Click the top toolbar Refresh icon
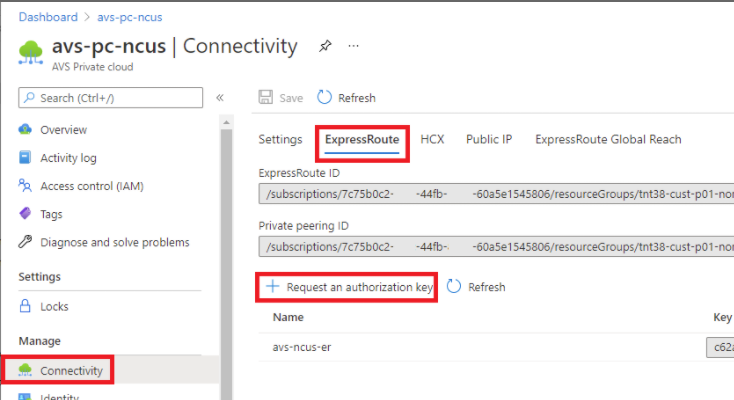The height and width of the screenshot is (400, 734). pyautogui.click(x=324, y=97)
